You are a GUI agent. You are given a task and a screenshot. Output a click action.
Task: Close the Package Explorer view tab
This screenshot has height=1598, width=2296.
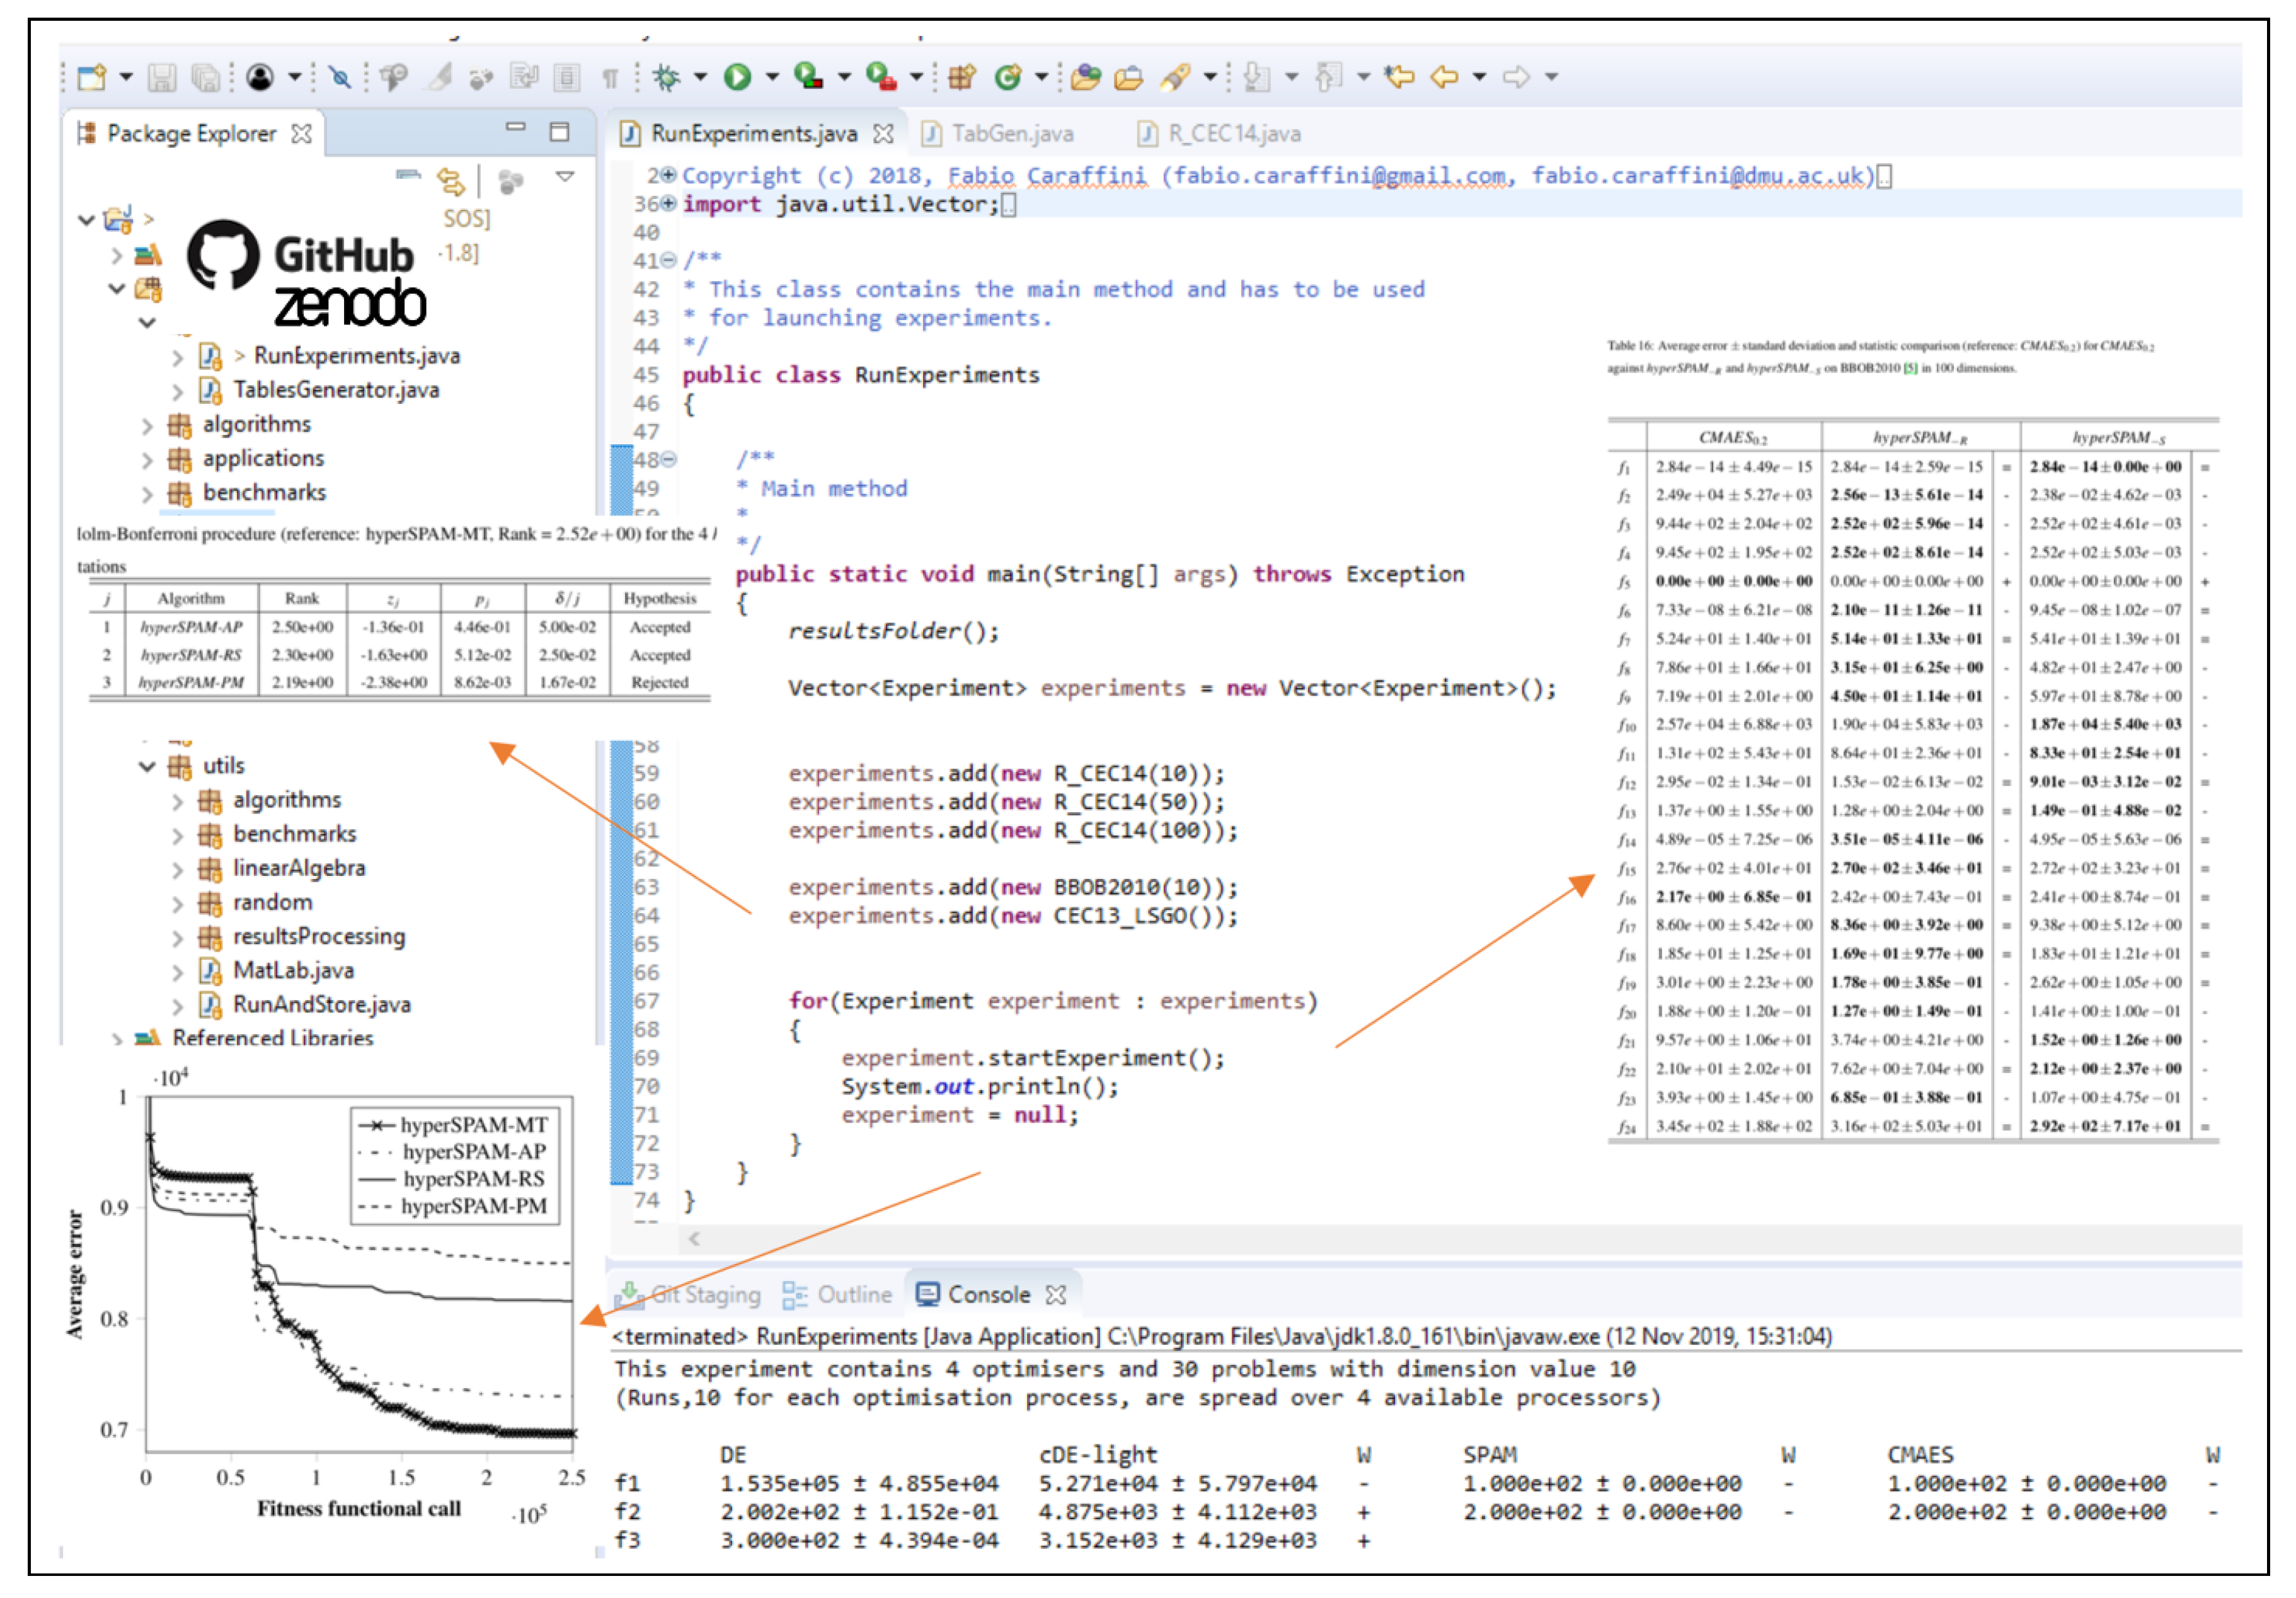[301, 134]
